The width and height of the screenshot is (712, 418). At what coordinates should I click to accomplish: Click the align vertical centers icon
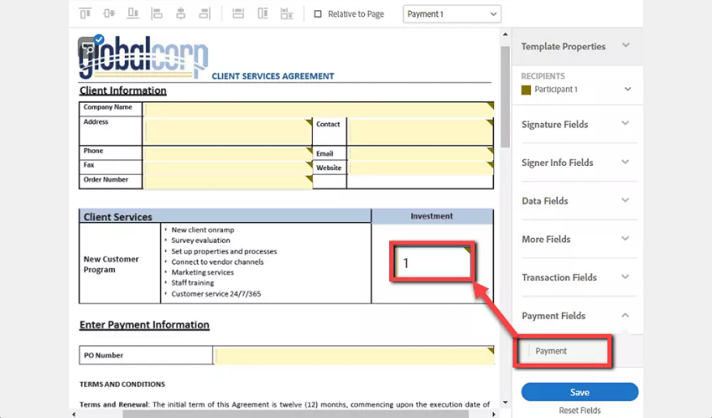tap(108, 14)
